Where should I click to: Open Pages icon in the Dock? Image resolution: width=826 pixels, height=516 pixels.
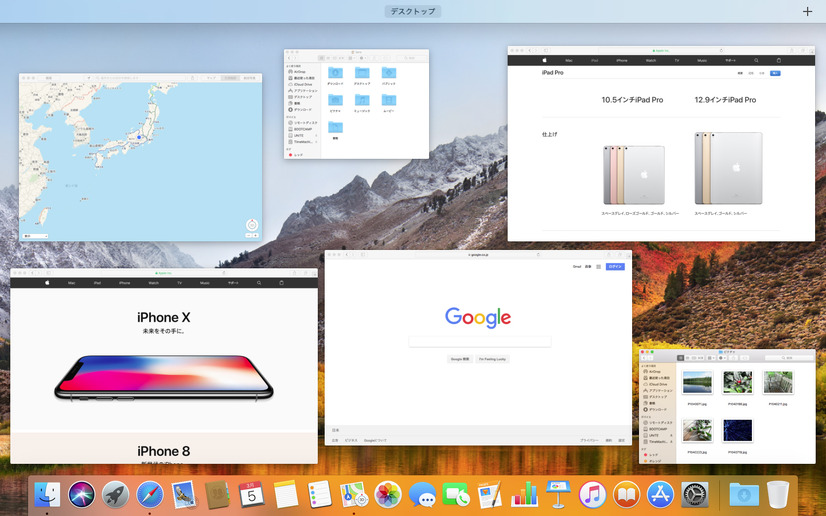tap(490, 495)
